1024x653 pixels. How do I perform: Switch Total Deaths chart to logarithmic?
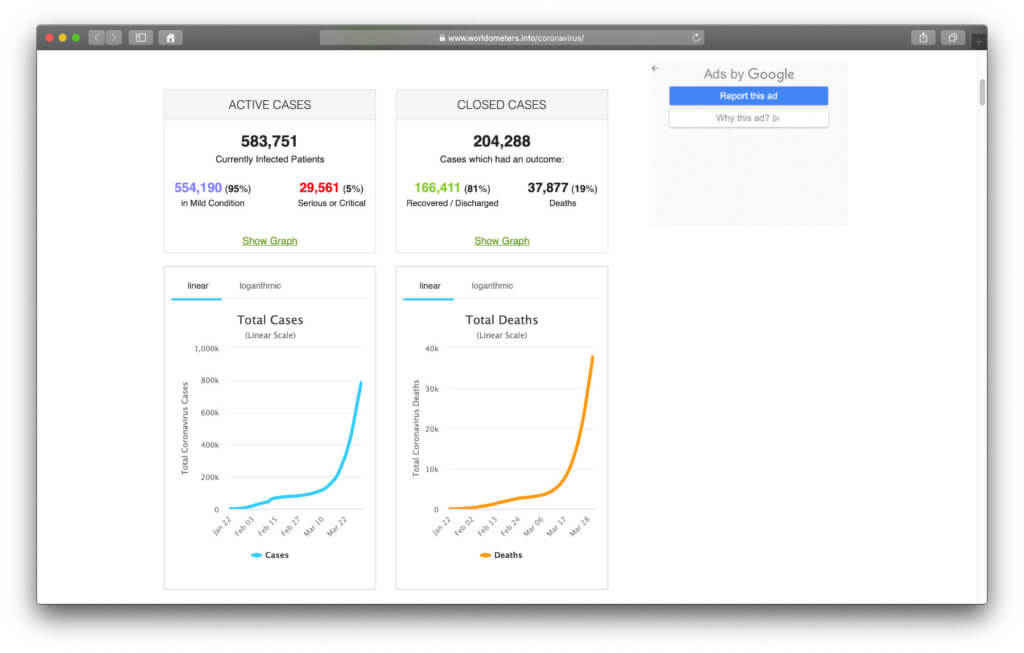coord(492,286)
